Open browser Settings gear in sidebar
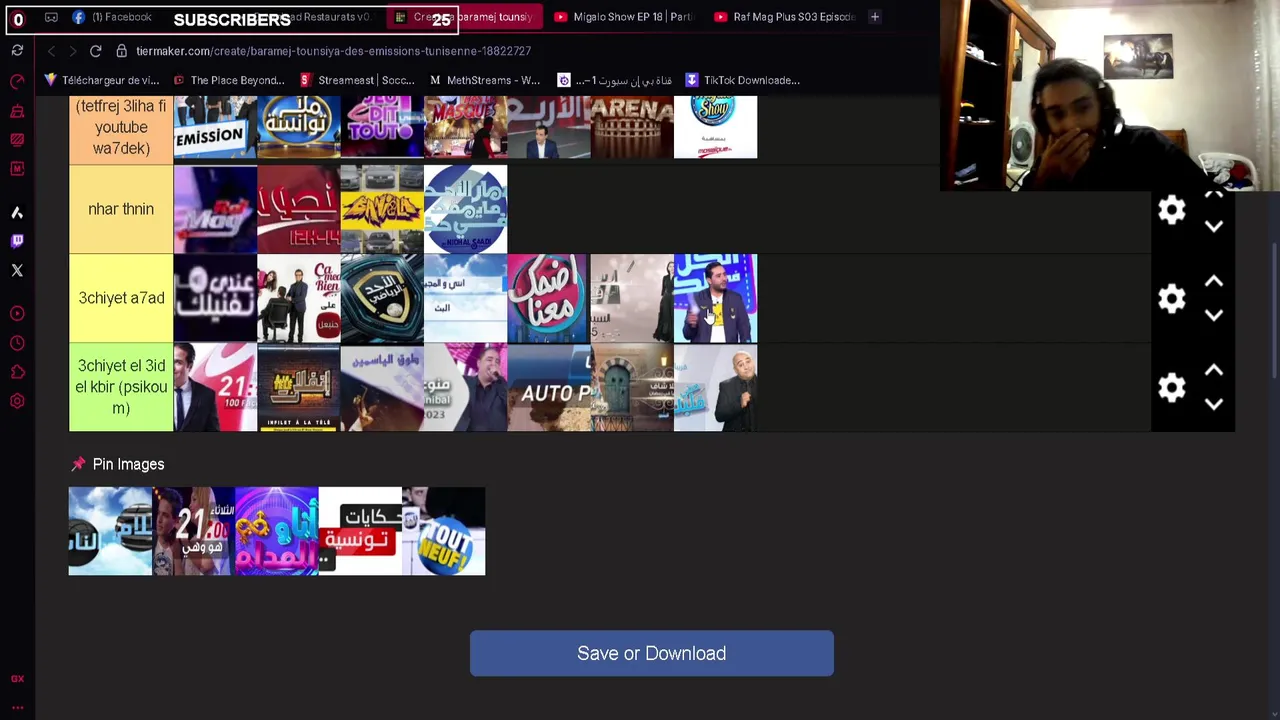 pos(17,401)
